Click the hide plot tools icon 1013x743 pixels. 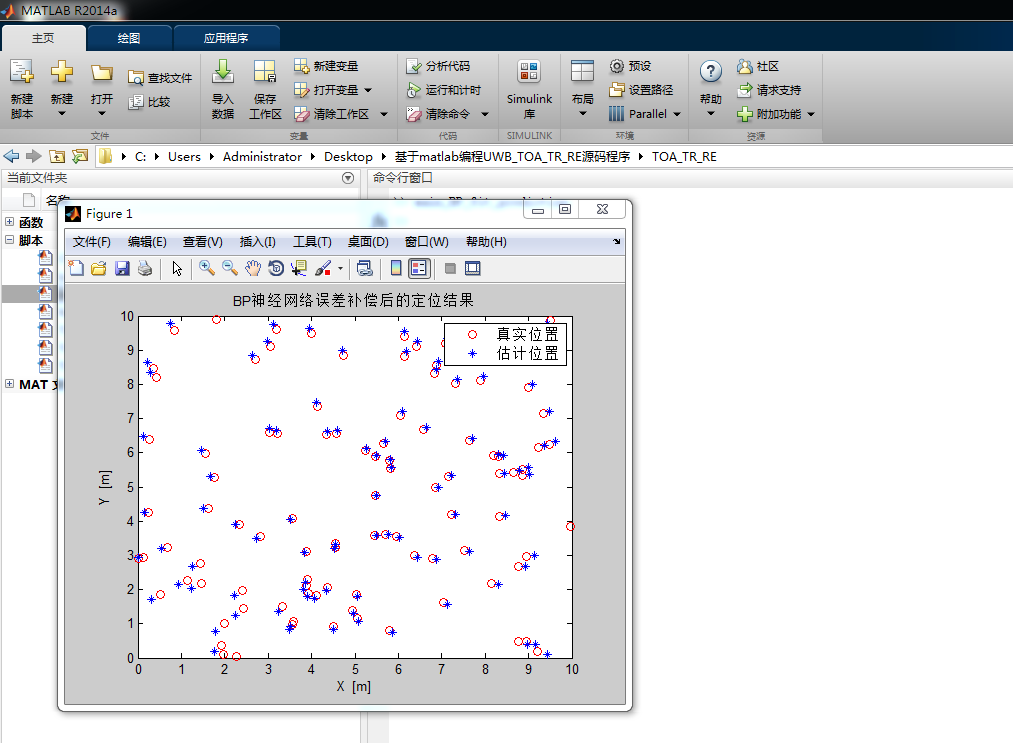point(450,268)
